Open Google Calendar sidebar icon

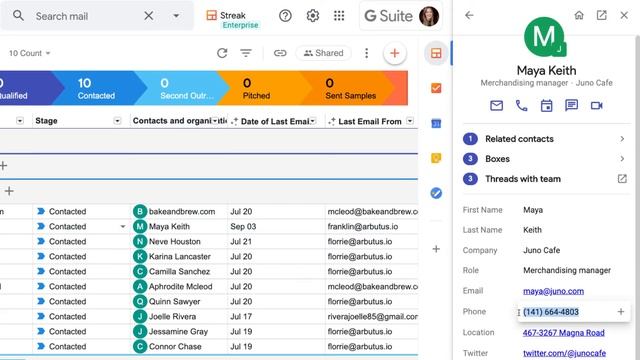tap(436, 123)
